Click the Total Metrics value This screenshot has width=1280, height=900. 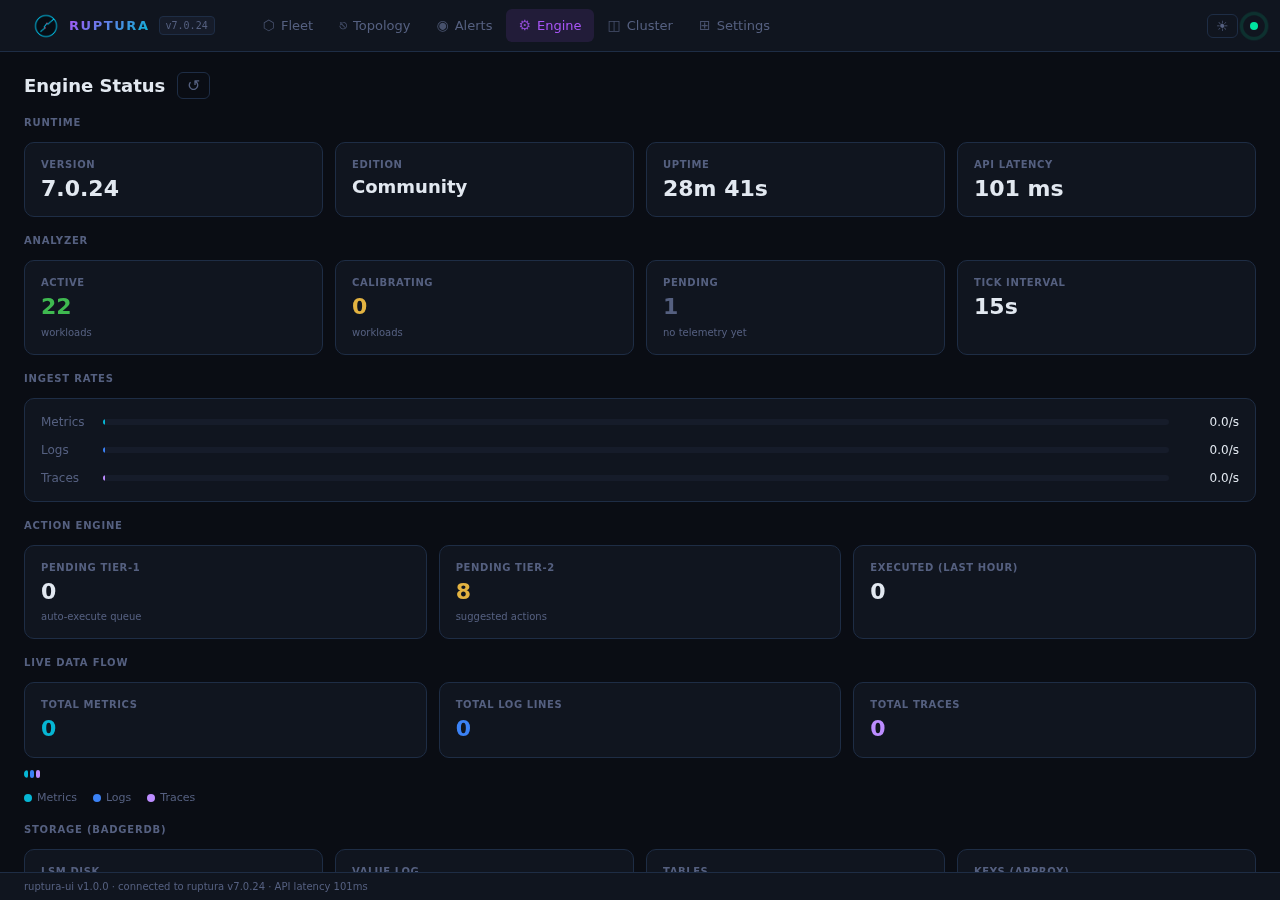48,729
